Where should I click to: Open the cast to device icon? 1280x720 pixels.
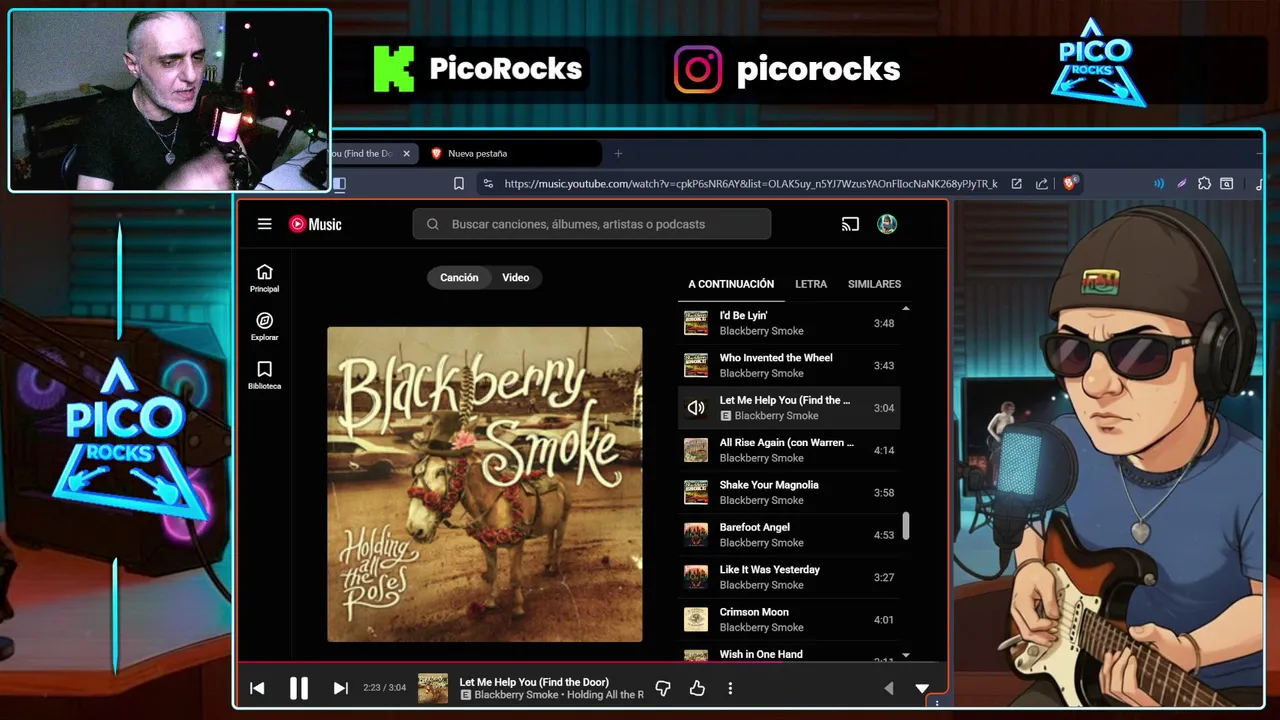(x=850, y=224)
